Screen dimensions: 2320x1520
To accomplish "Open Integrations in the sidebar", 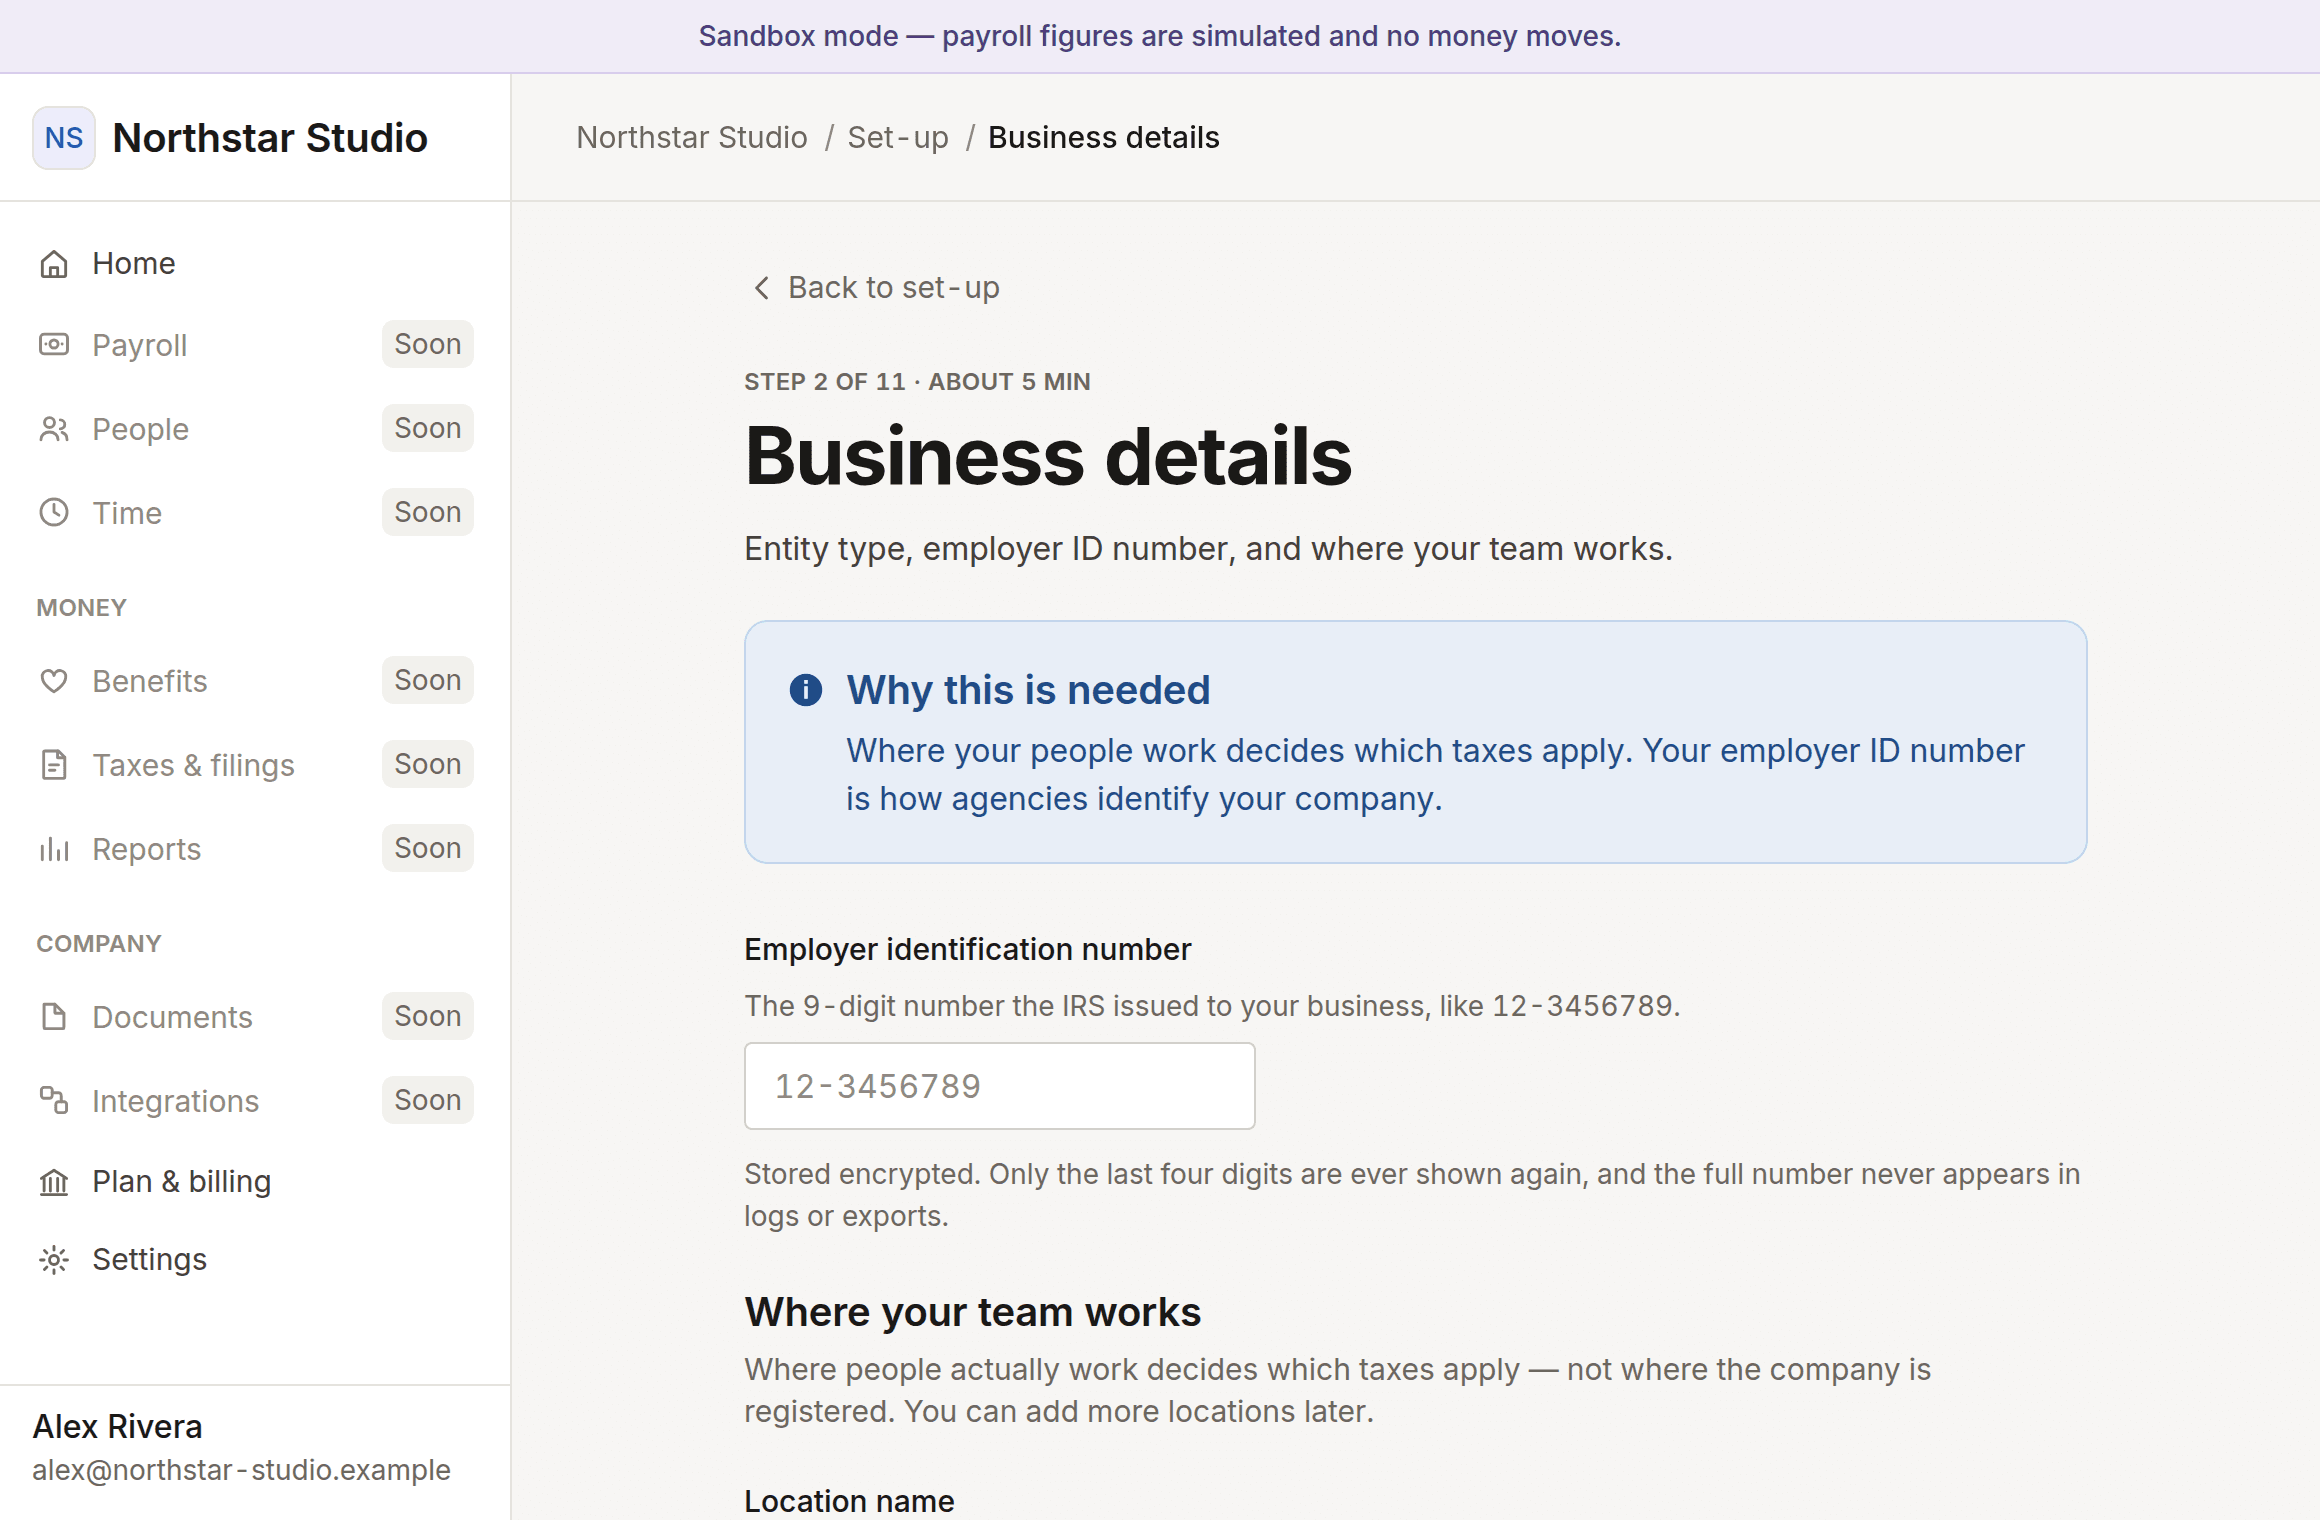I will click(255, 1101).
